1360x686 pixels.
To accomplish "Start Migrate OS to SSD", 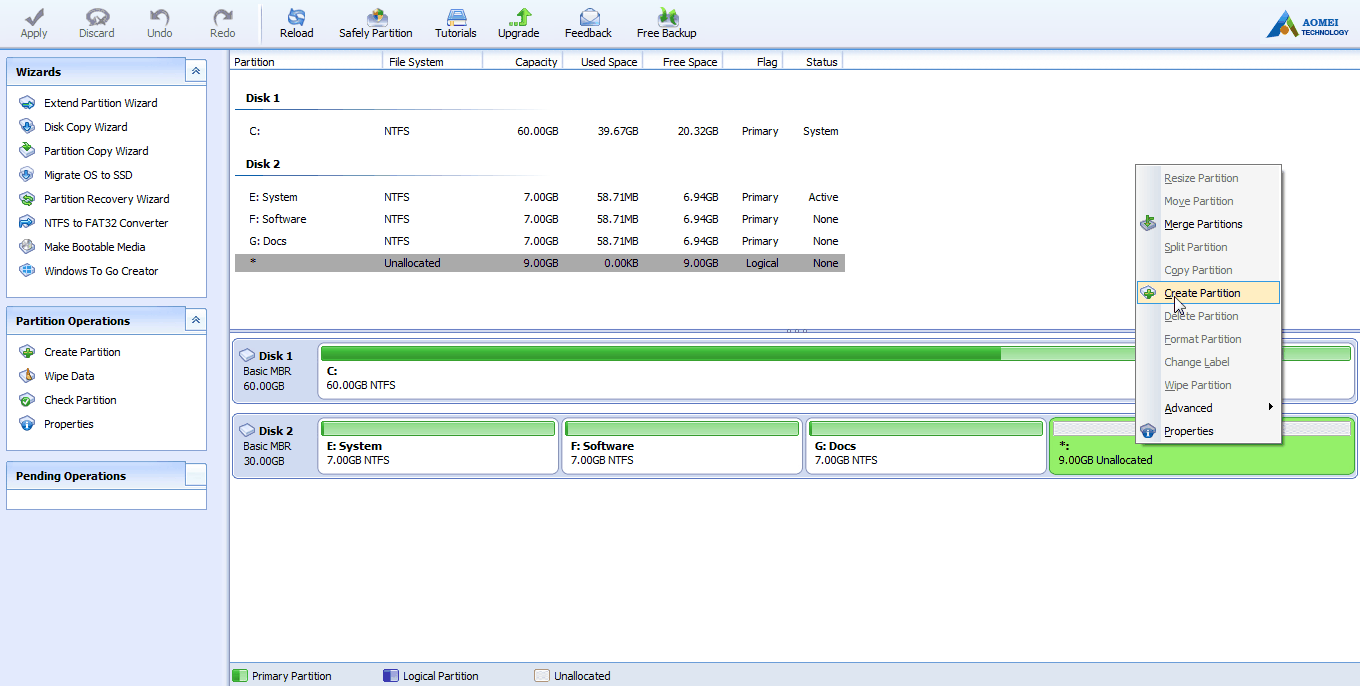I will [x=76, y=175].
